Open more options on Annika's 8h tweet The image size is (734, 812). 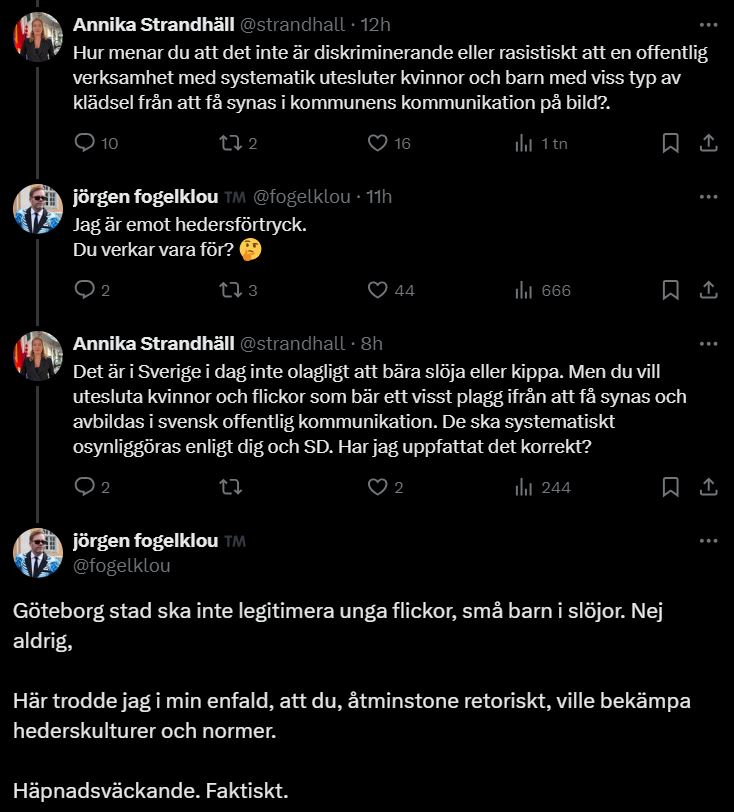708,344
